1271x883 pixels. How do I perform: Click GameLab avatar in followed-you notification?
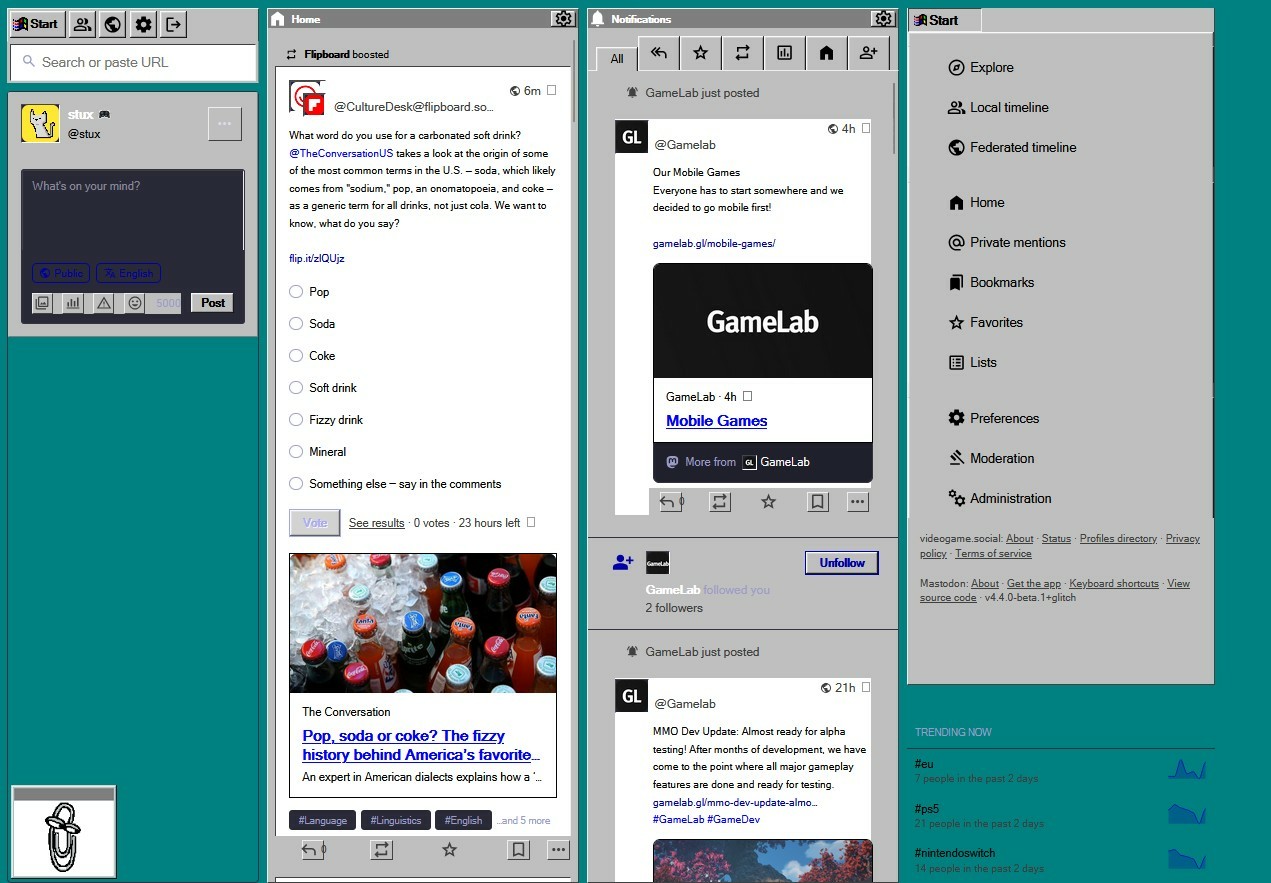657,562
